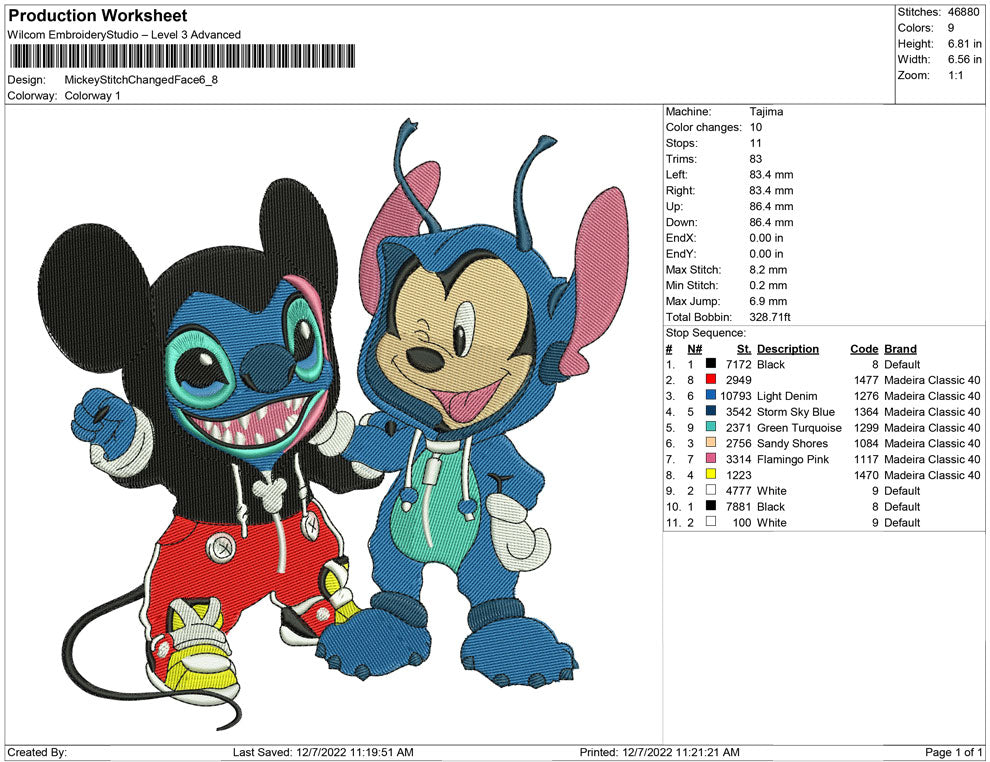Click the Page 1 of 1 label
This screenshot has width=990, height=762.
954,751
